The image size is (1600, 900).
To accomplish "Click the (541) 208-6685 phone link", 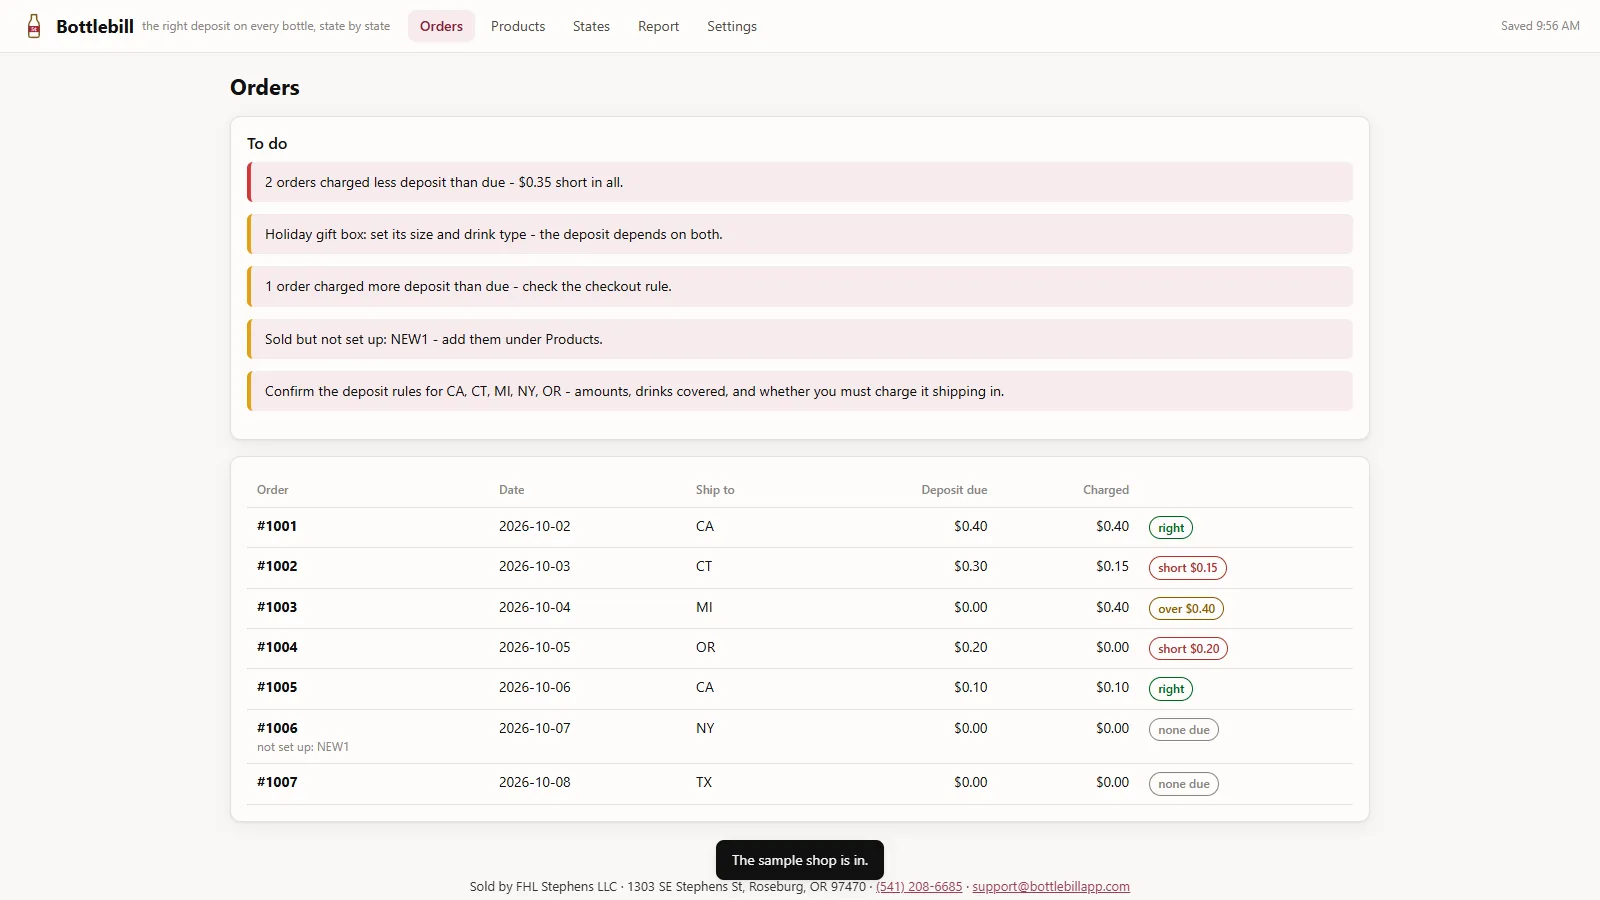I will click(x=919, y=887).
